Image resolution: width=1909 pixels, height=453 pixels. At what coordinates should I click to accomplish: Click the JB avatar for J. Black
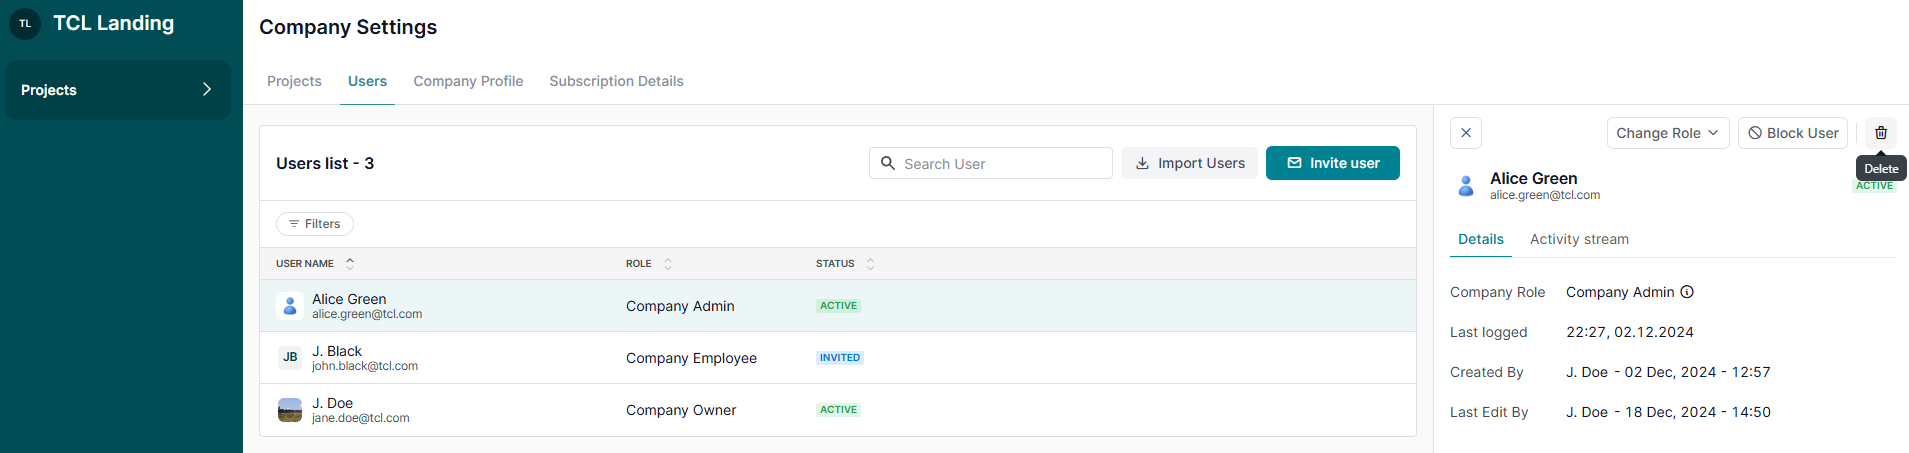point(290,357)
